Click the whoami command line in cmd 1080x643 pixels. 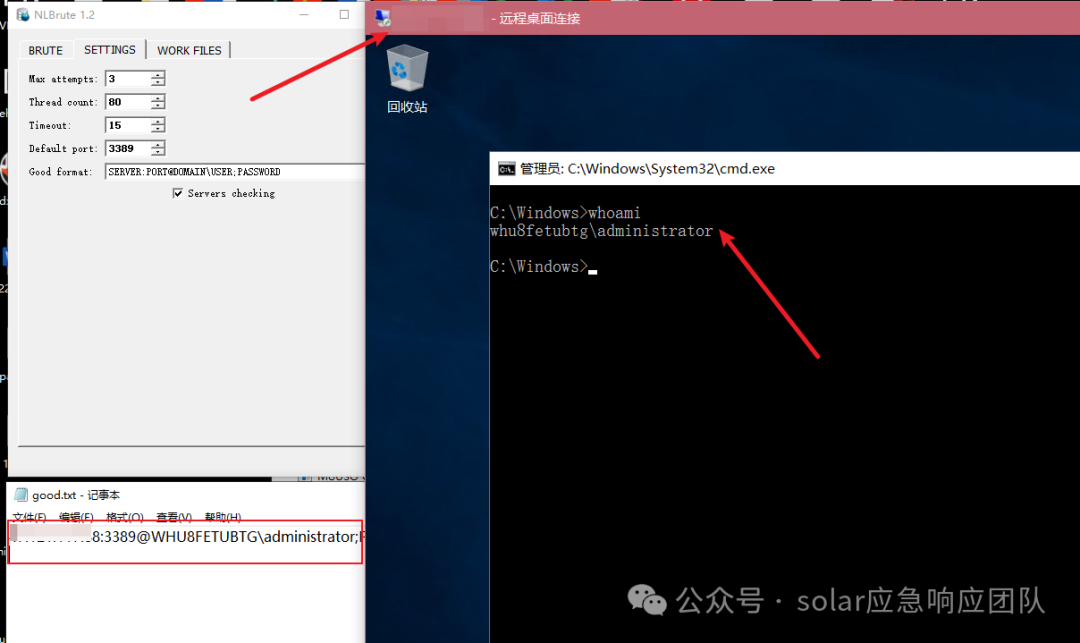coord(565,213)
